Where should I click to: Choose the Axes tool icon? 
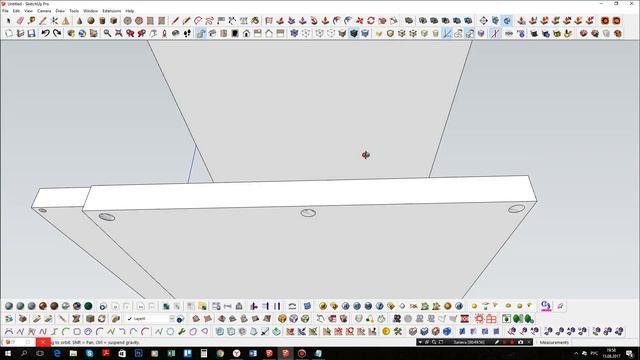(54, 21)
